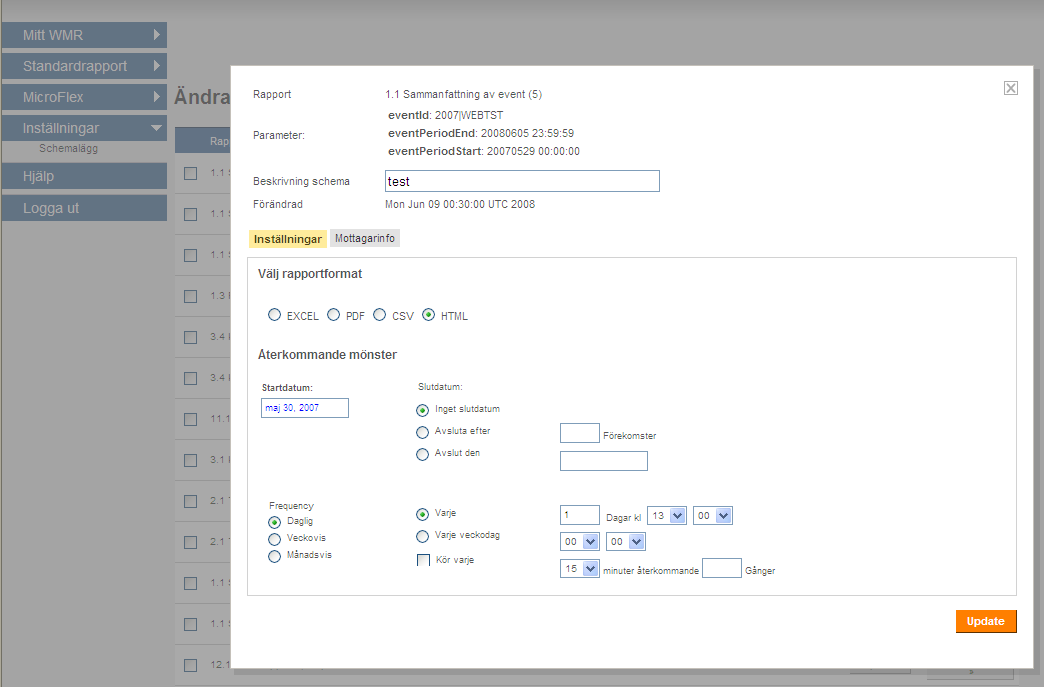Screen dimensions: 1044x687
Task: Select Månadsvis frequency
Action: click(274, 557)
